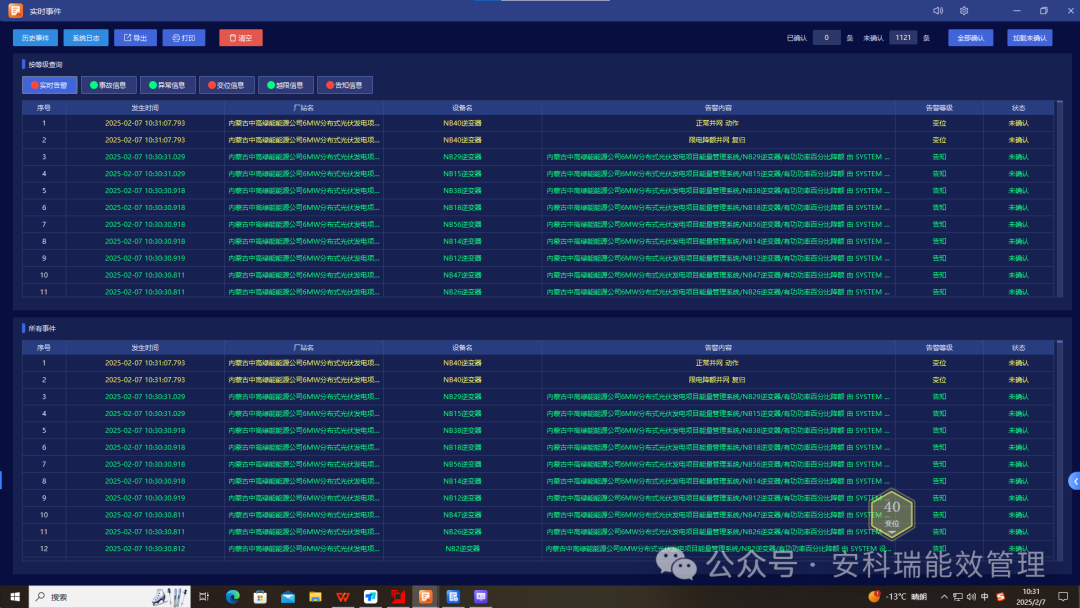Click the speaker sound icon in title bar

coord(938,11)
